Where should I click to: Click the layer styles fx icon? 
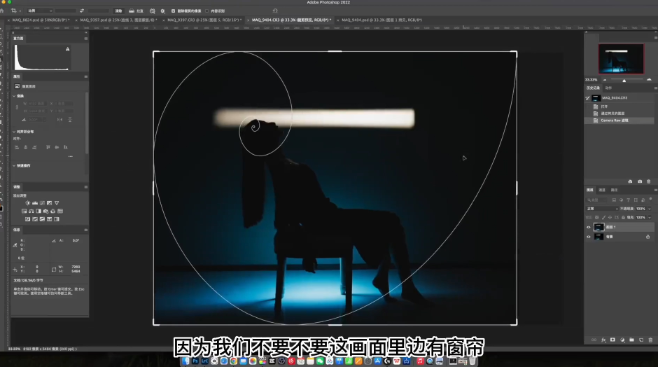click(x=603, y=340)
